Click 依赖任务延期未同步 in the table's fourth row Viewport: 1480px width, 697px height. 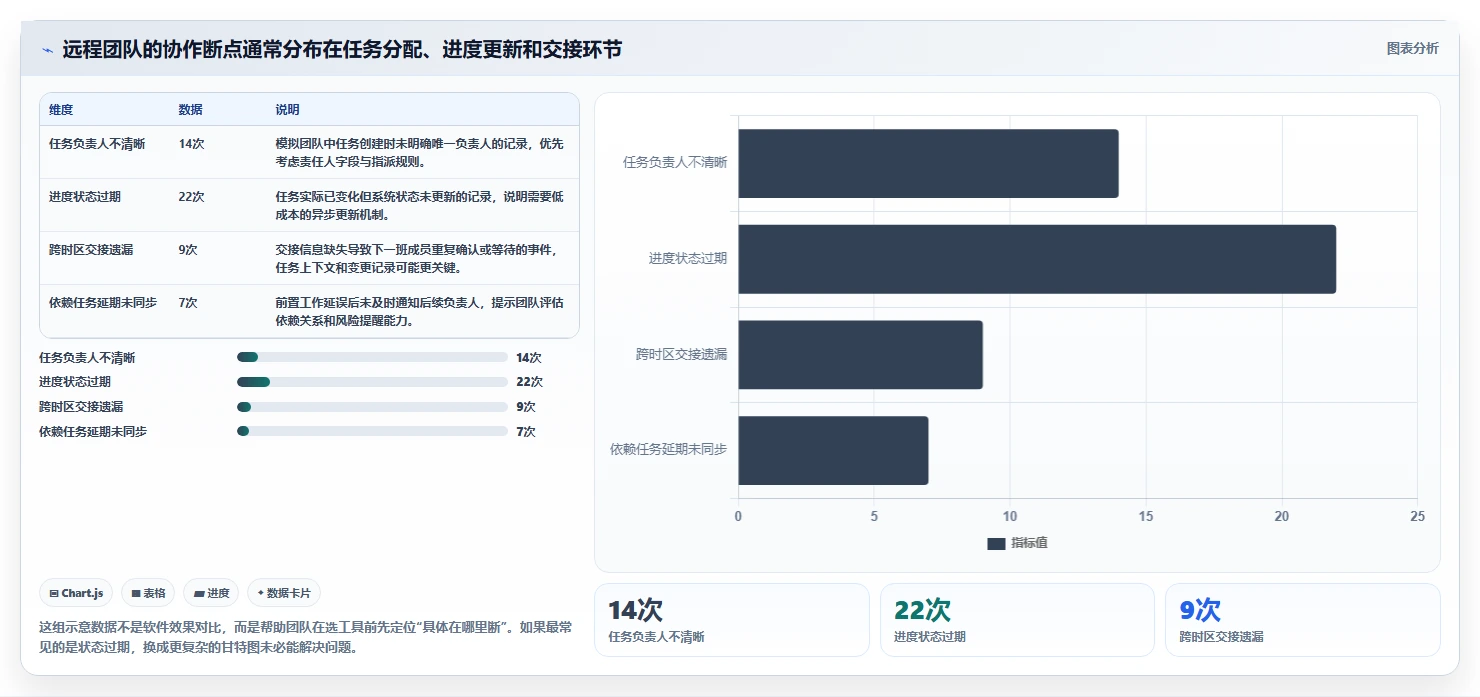pyautogui.click(x=103, y=303)
